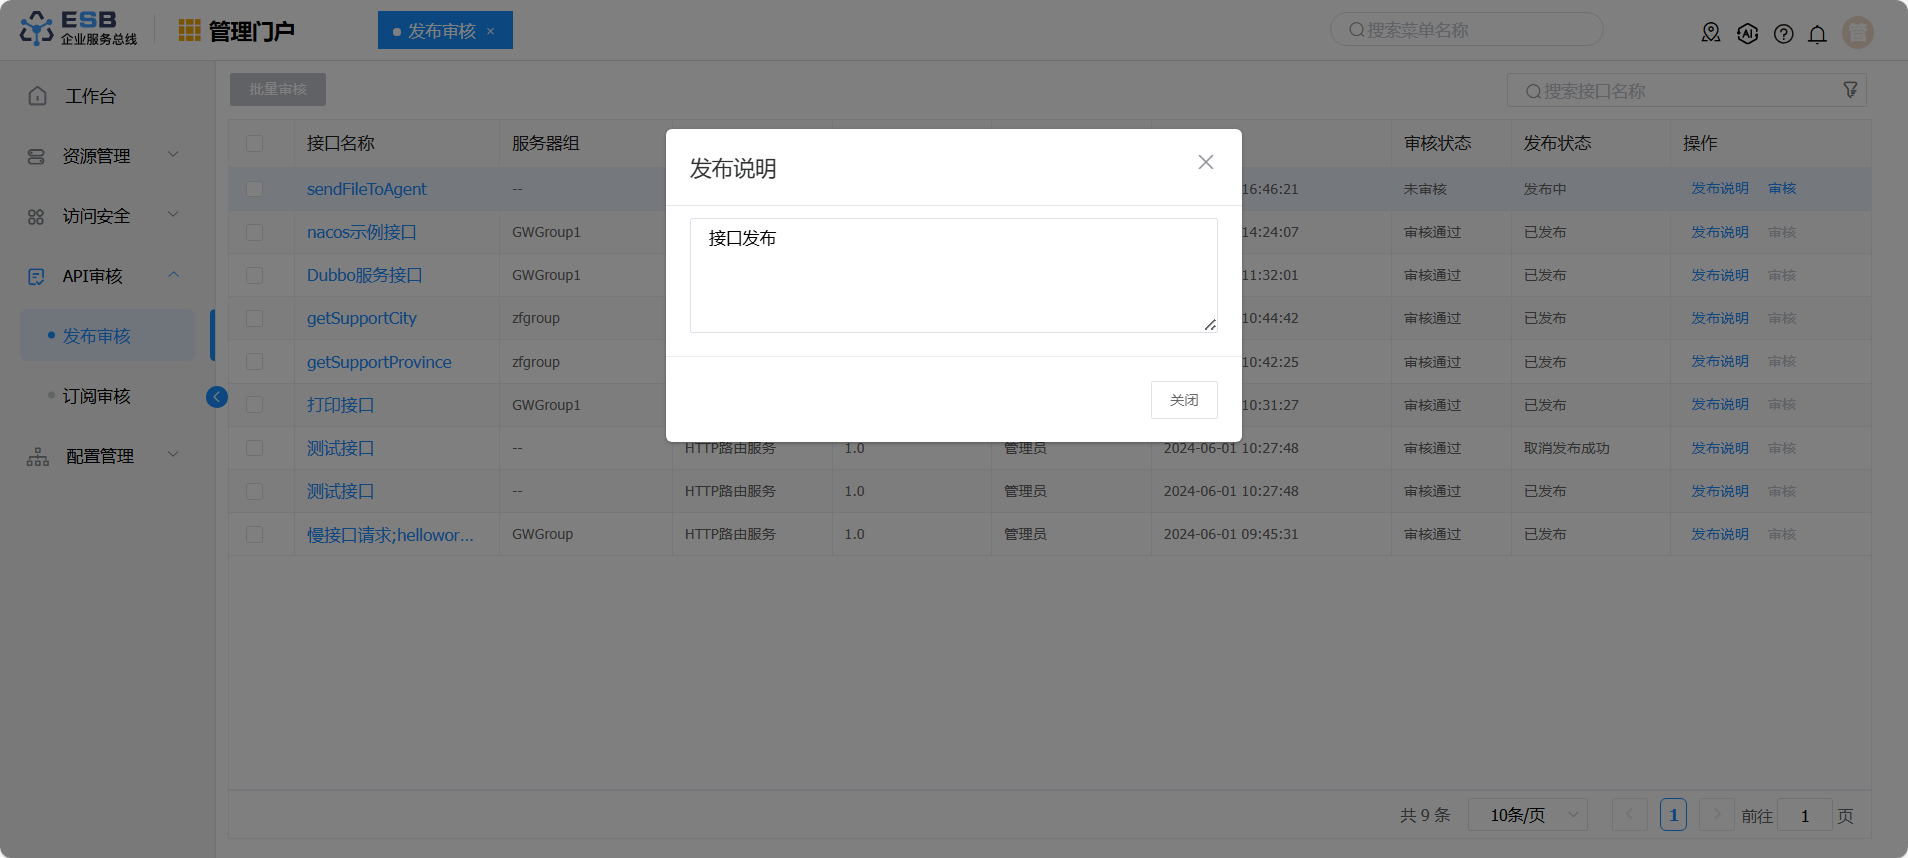Open the help question mark icon
This screenshot has width=1908, height=858.
point(1783,34)
